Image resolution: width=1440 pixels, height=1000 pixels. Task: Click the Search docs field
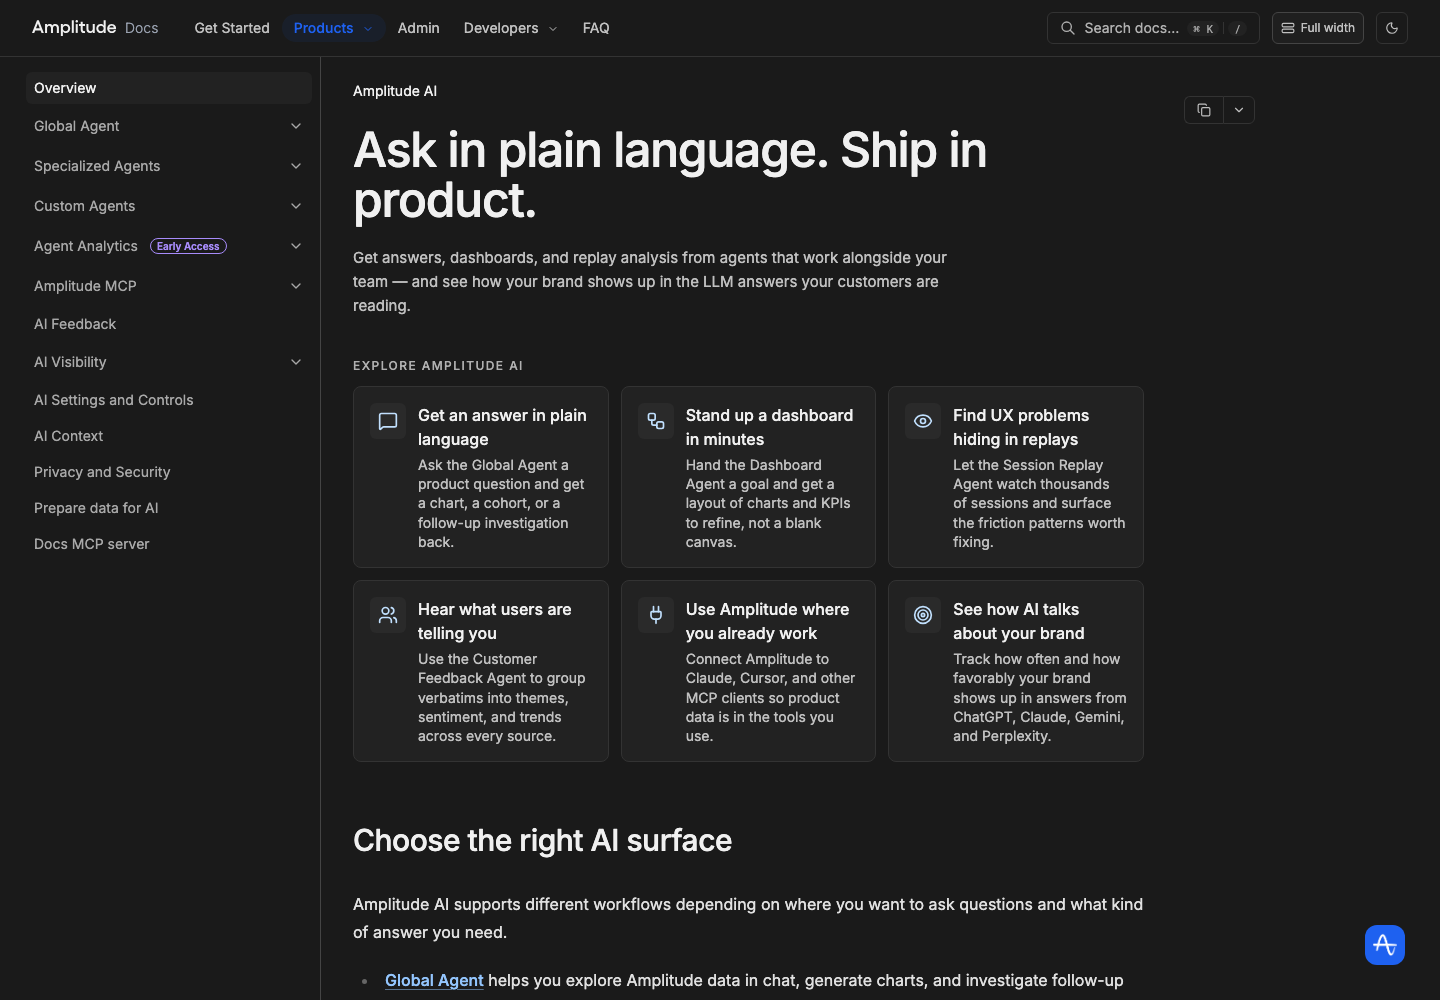pos(1153,28)
